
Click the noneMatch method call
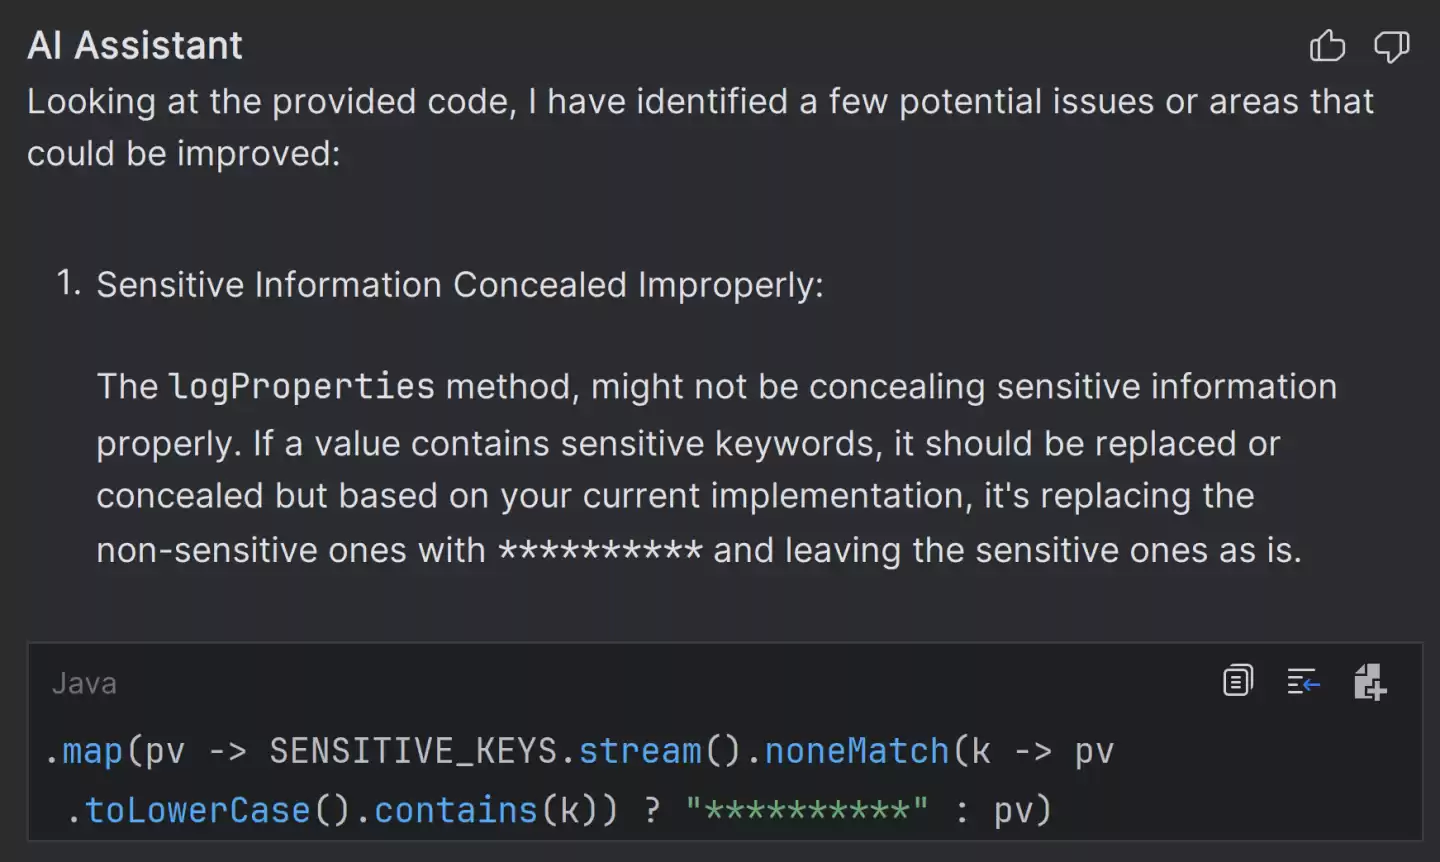[856, 751]
